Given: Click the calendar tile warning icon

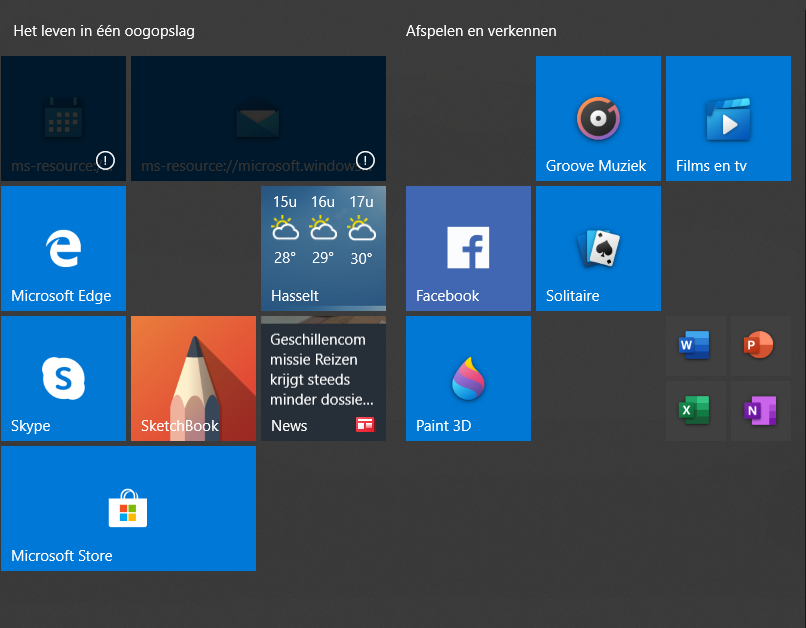Looking at the screenshot, I should click(x=105, y=160).
